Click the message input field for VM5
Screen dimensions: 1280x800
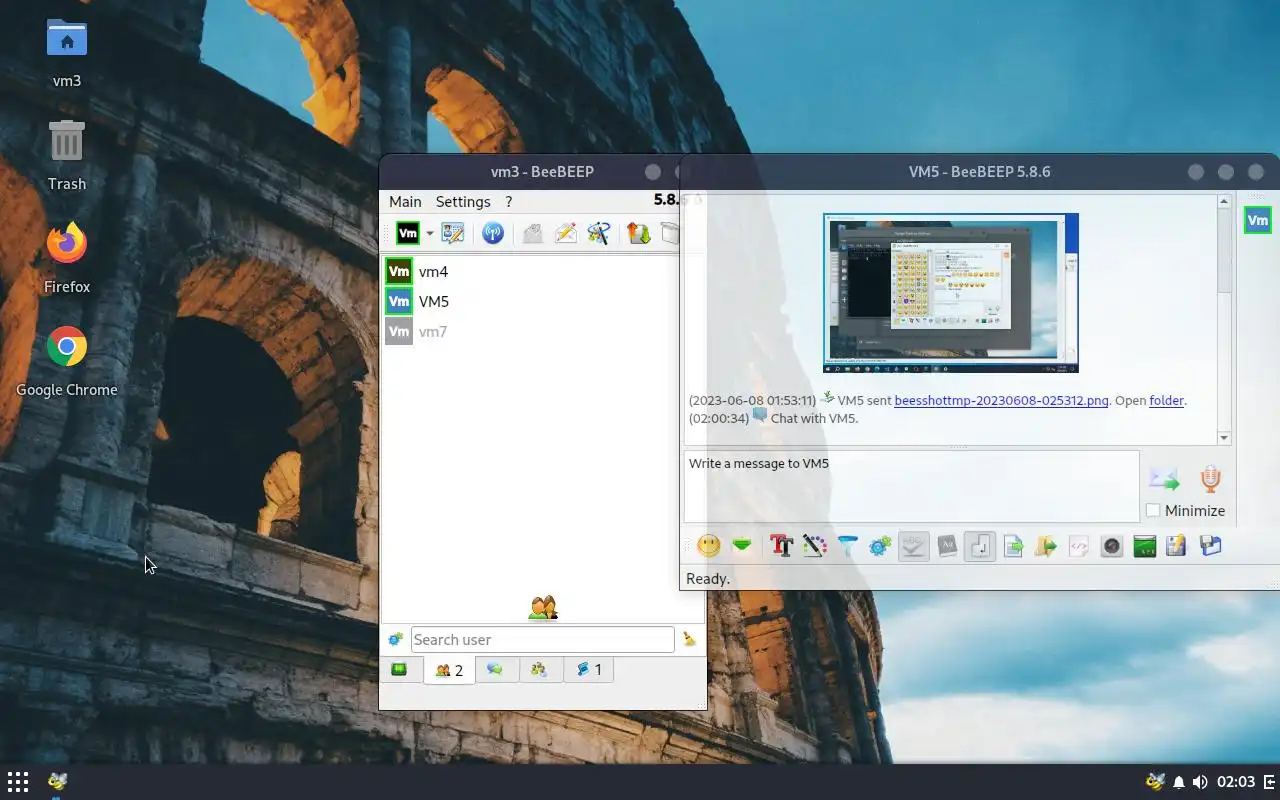tap(911, 486)
